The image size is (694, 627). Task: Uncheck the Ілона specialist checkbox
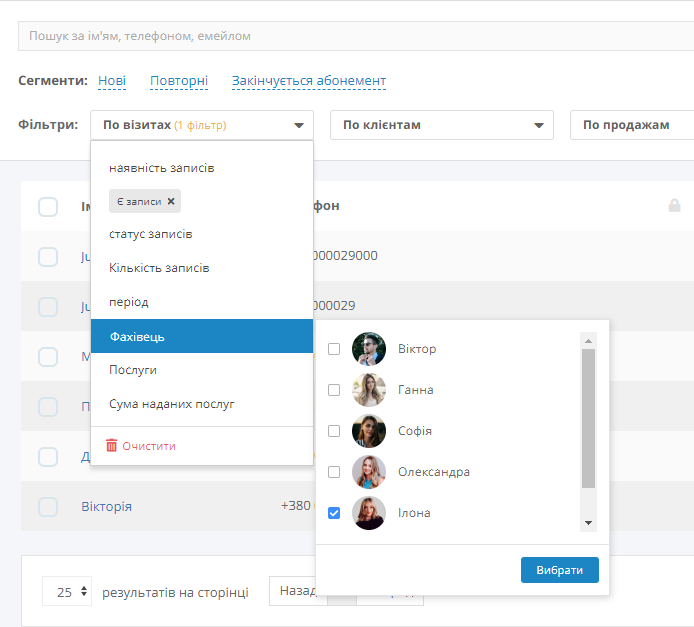[x=334, y=513]
